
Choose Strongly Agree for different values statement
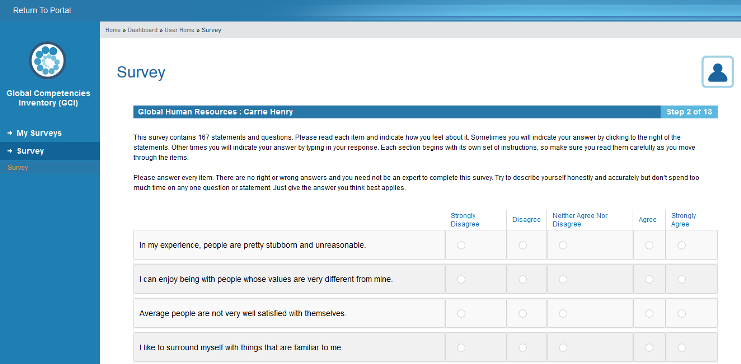click(x=681, y=279)
